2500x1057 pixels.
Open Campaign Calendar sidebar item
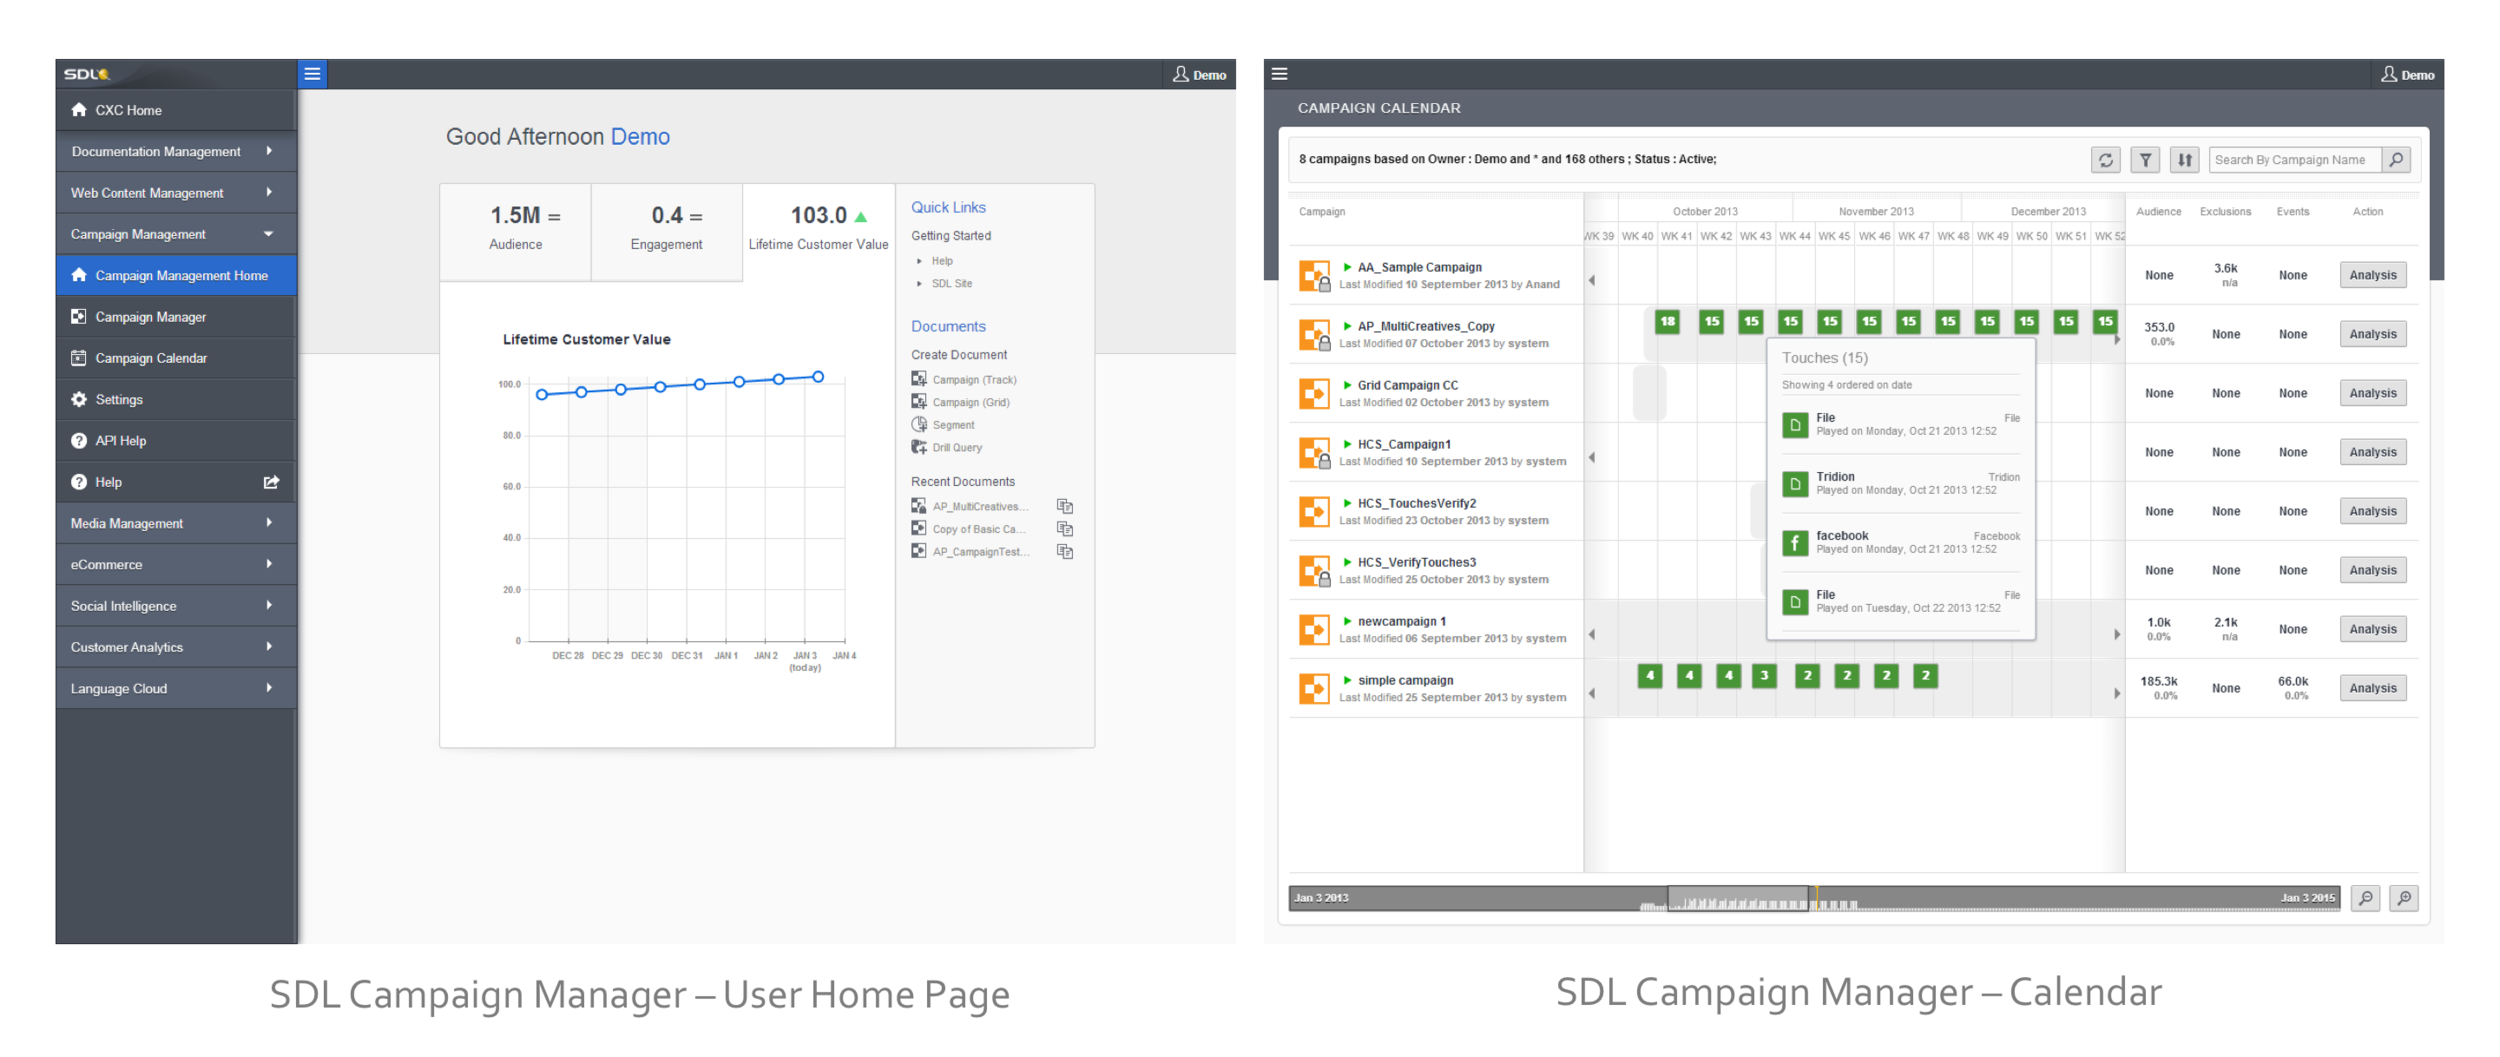click(176, 358)
